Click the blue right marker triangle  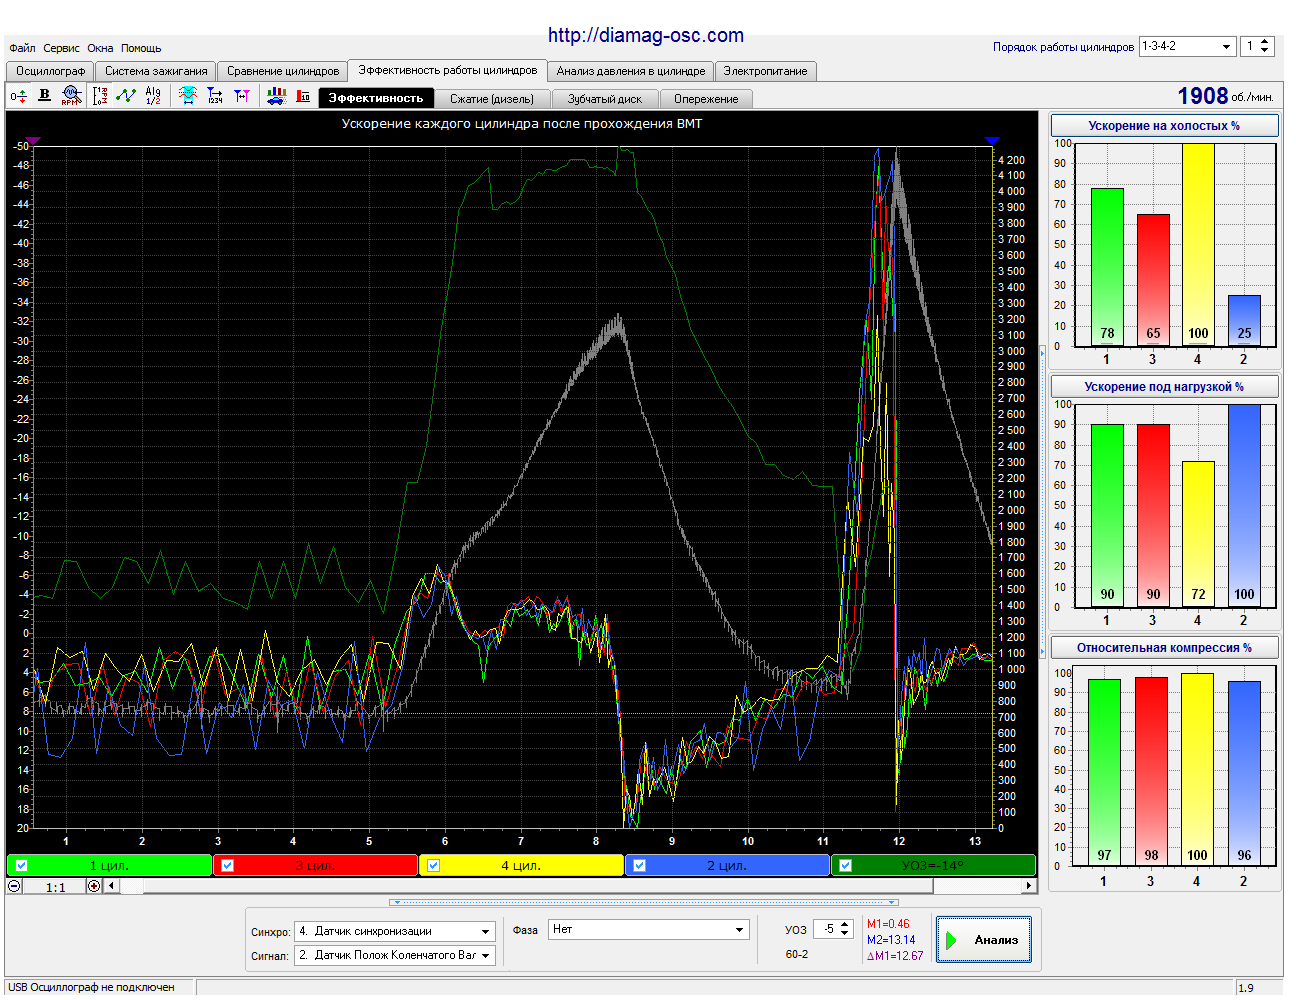(x=992, y=141)
